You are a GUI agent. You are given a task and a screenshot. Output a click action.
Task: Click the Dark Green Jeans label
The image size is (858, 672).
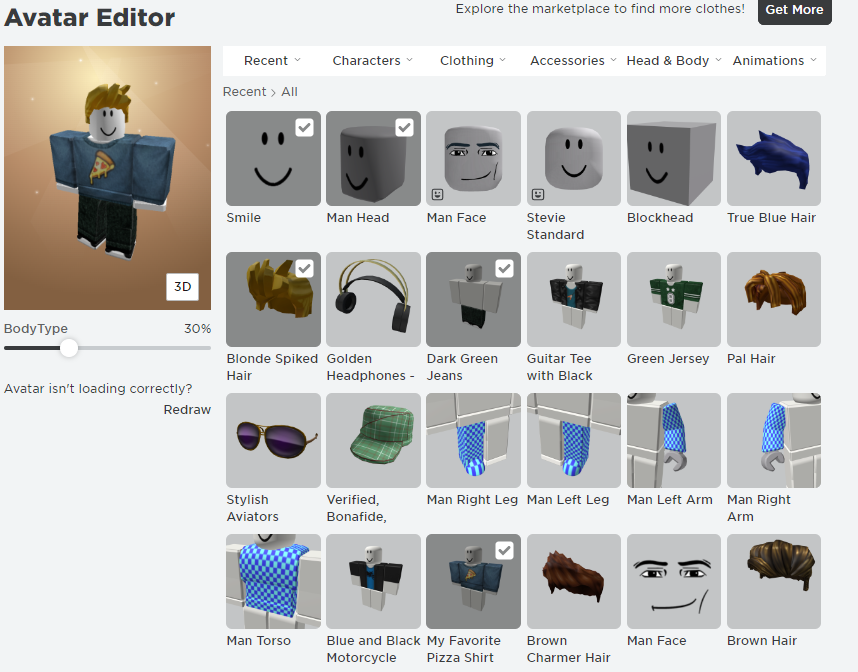tap(462, 367)
